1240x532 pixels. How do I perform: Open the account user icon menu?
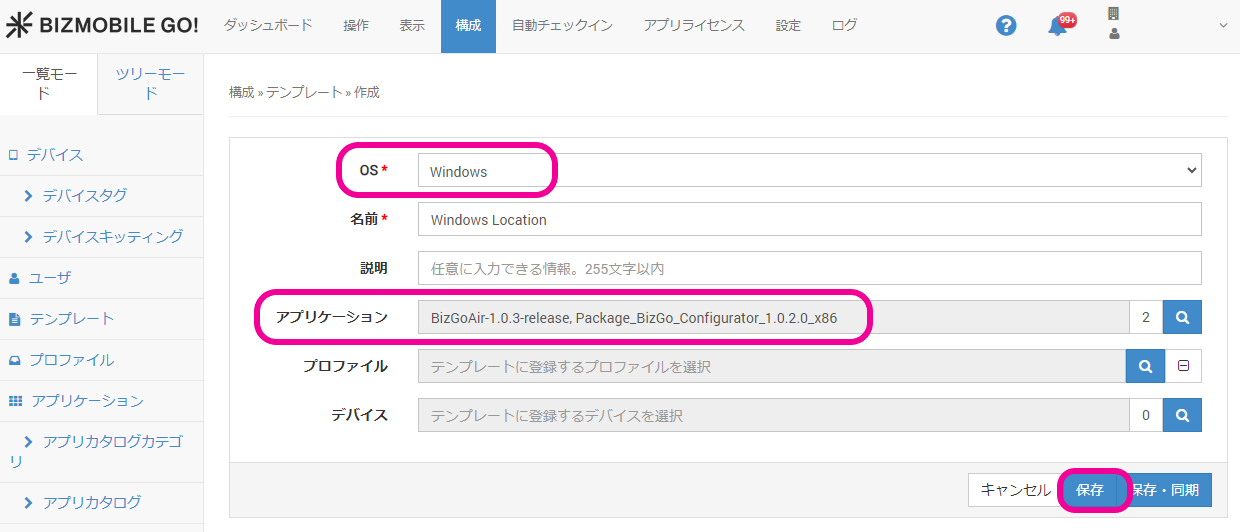click(x=1114, y=33)
